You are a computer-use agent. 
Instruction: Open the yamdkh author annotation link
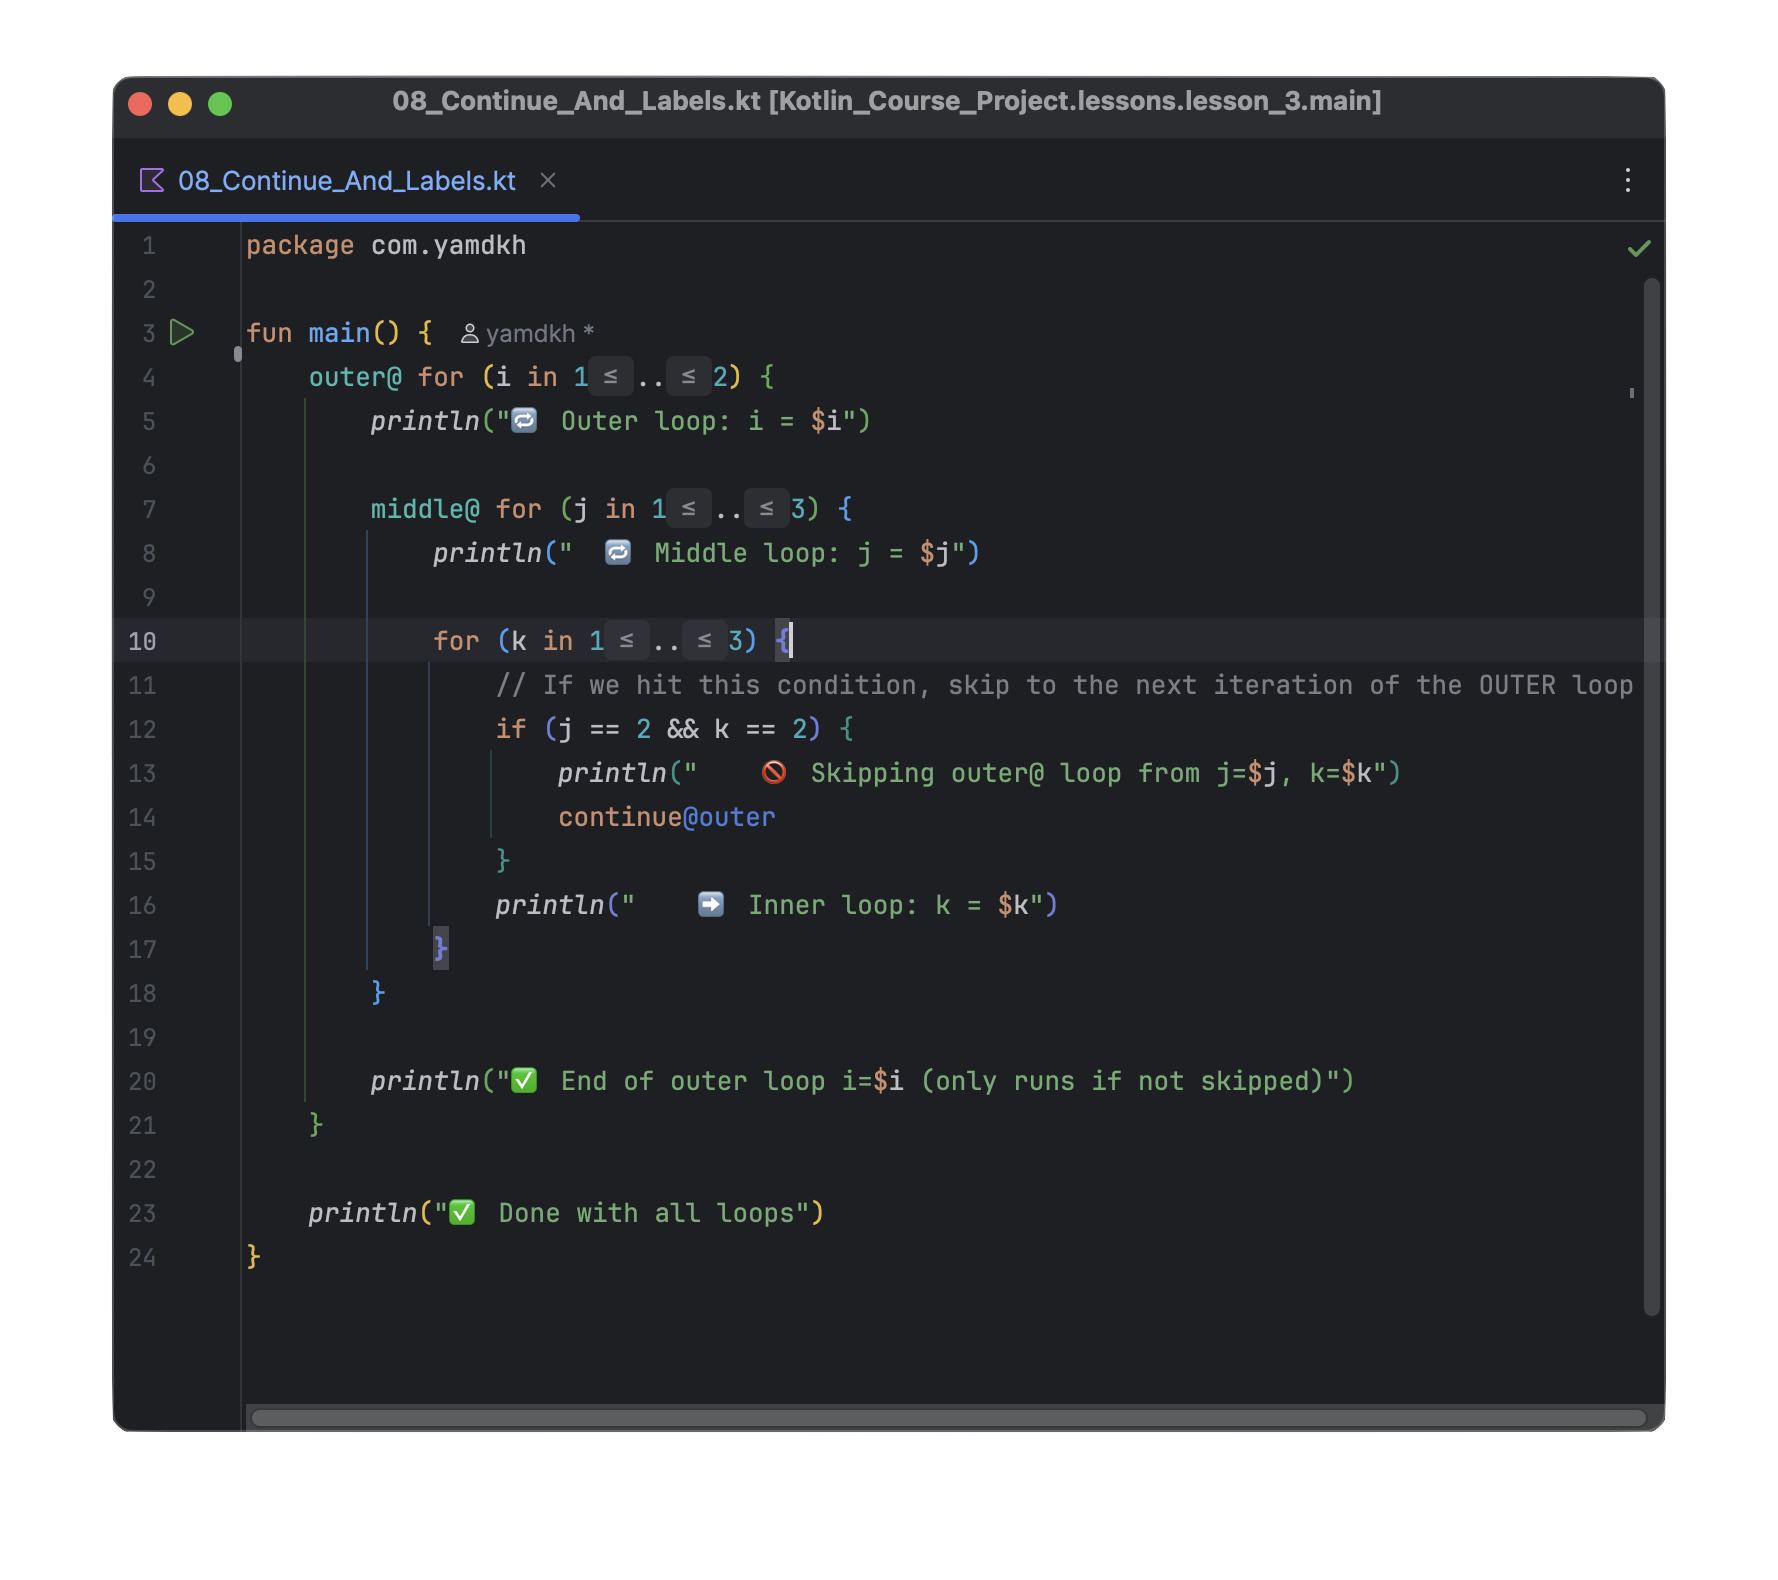(x=531, y=333)
